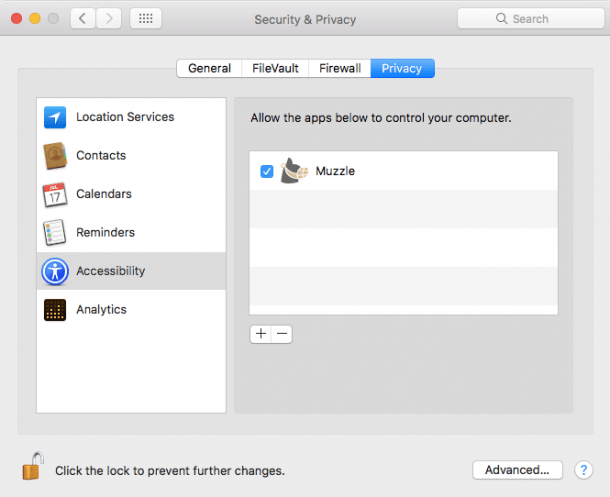Open help with the question mark button
Viewport: 610px width, 497px height.
tap(584, 470)
